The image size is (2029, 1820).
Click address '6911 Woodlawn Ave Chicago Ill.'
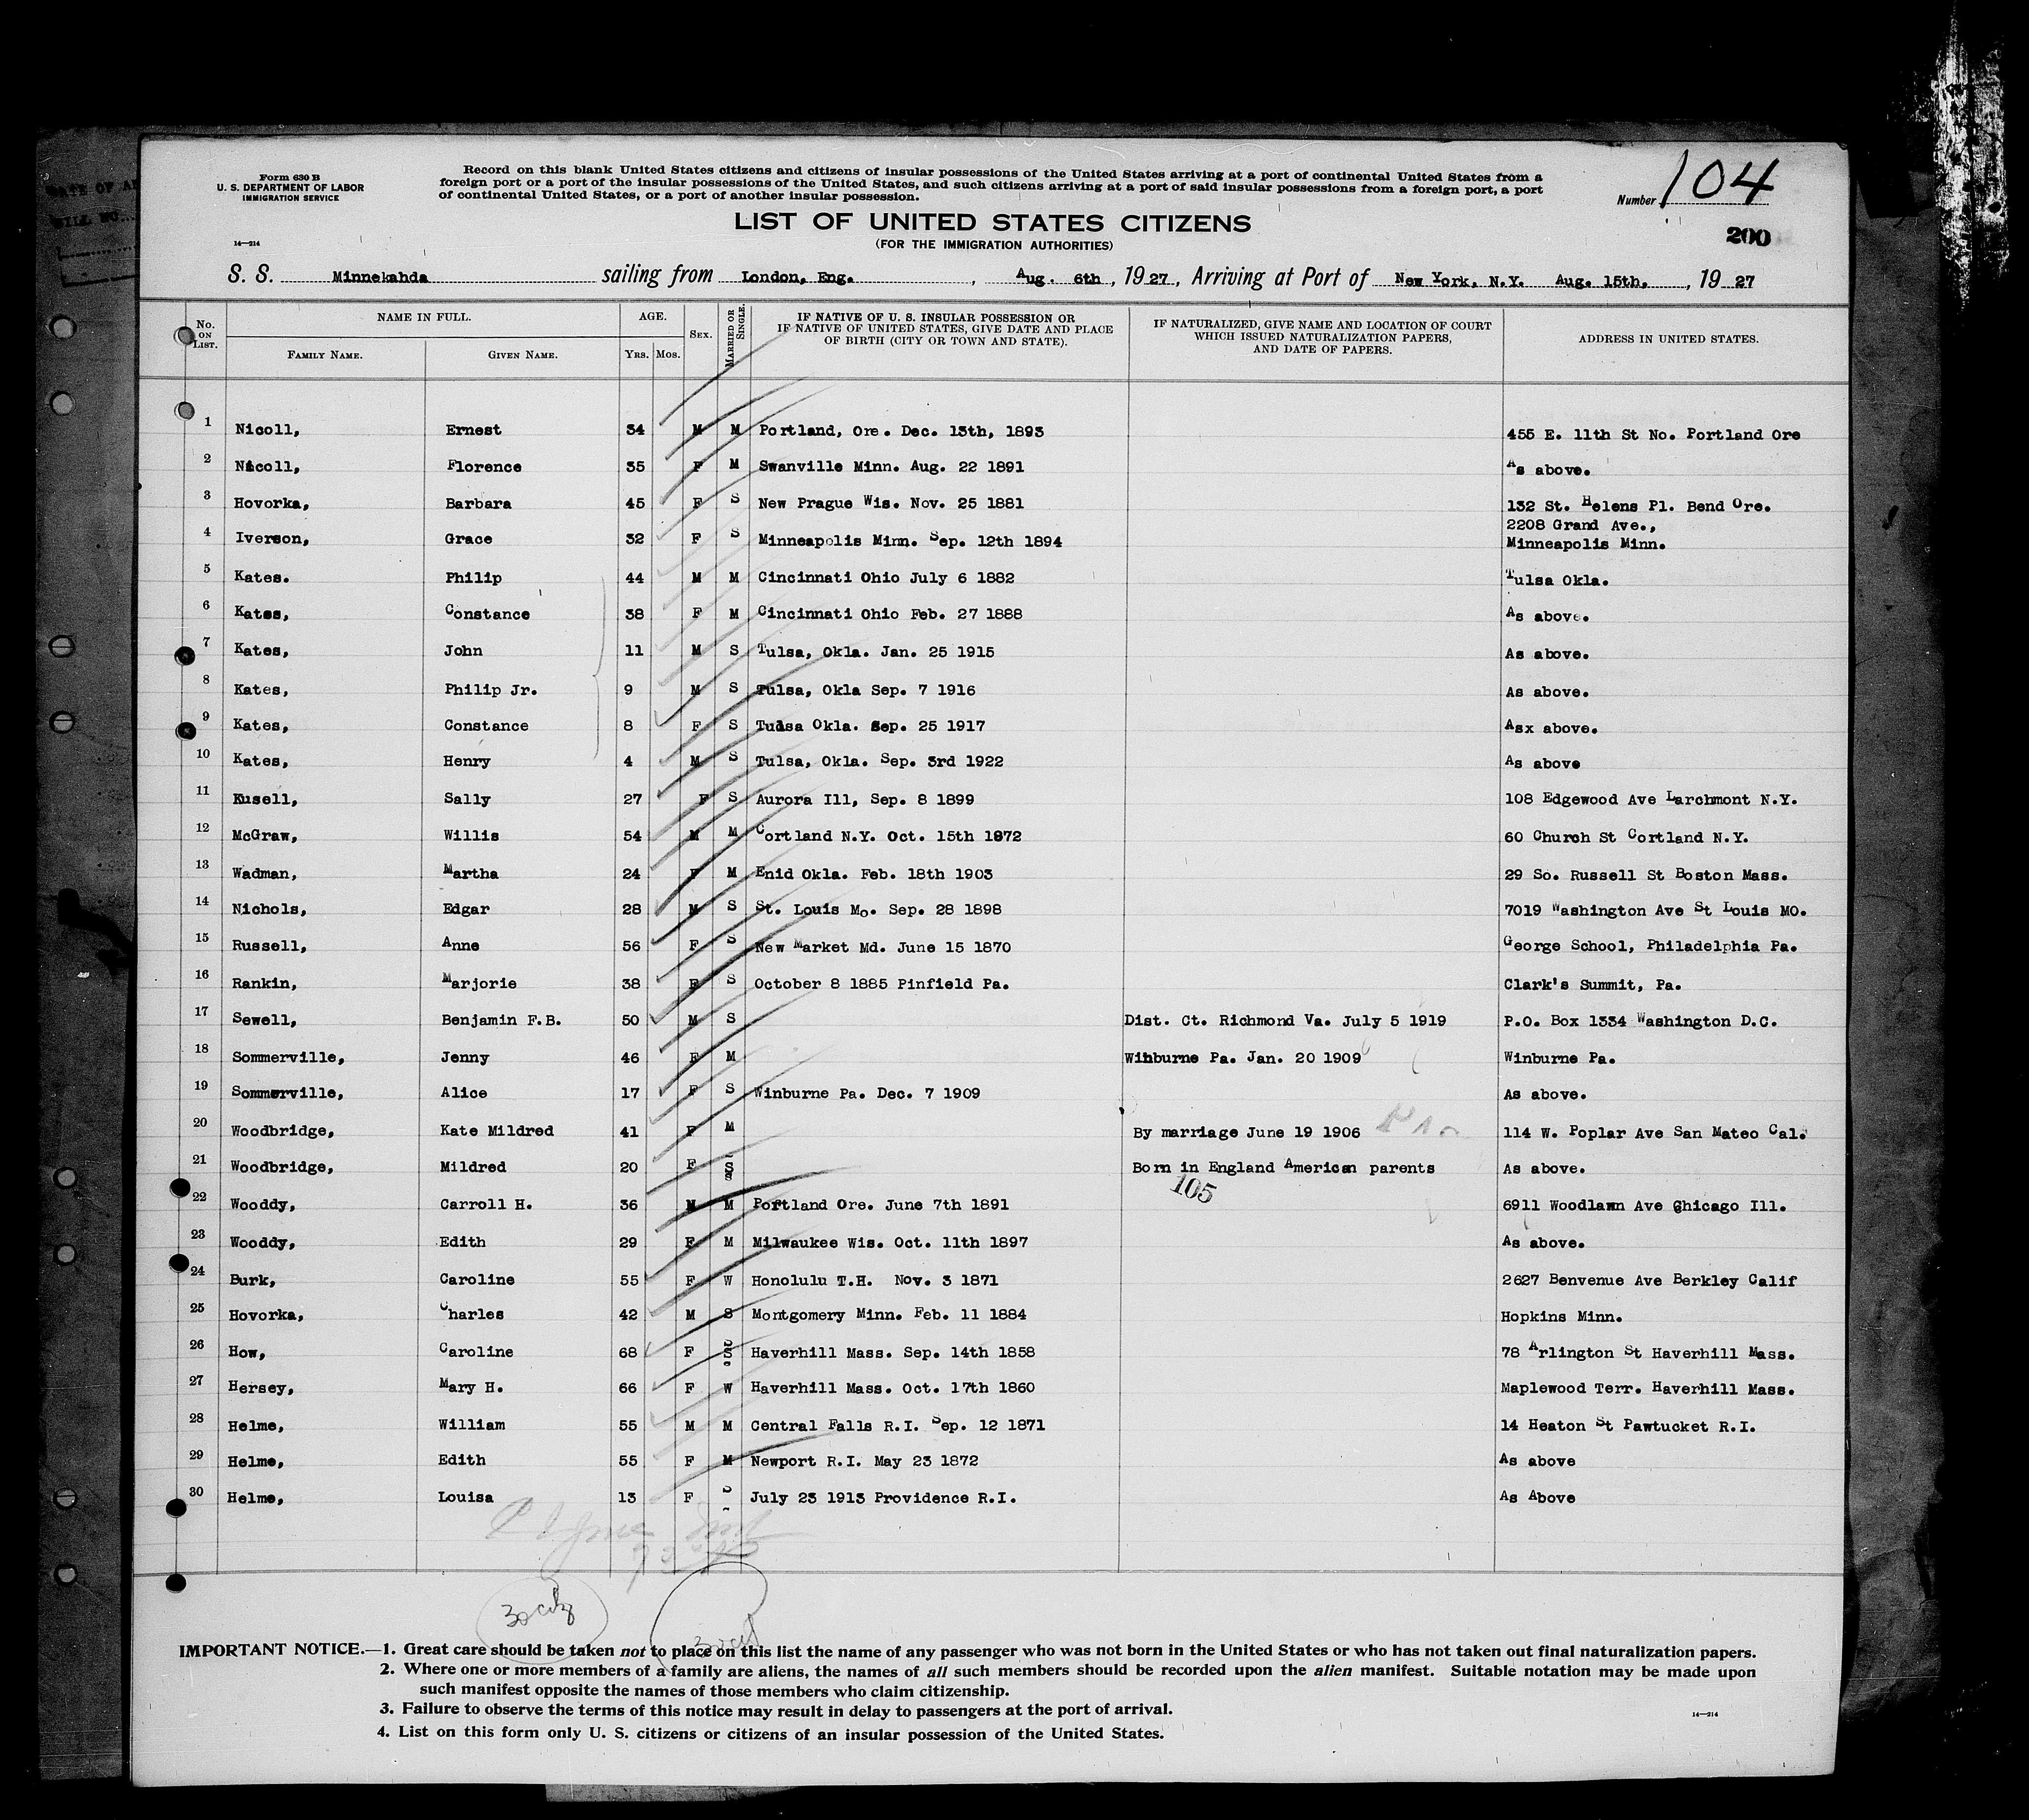pyautogui.click(x=1645, y=1206)
